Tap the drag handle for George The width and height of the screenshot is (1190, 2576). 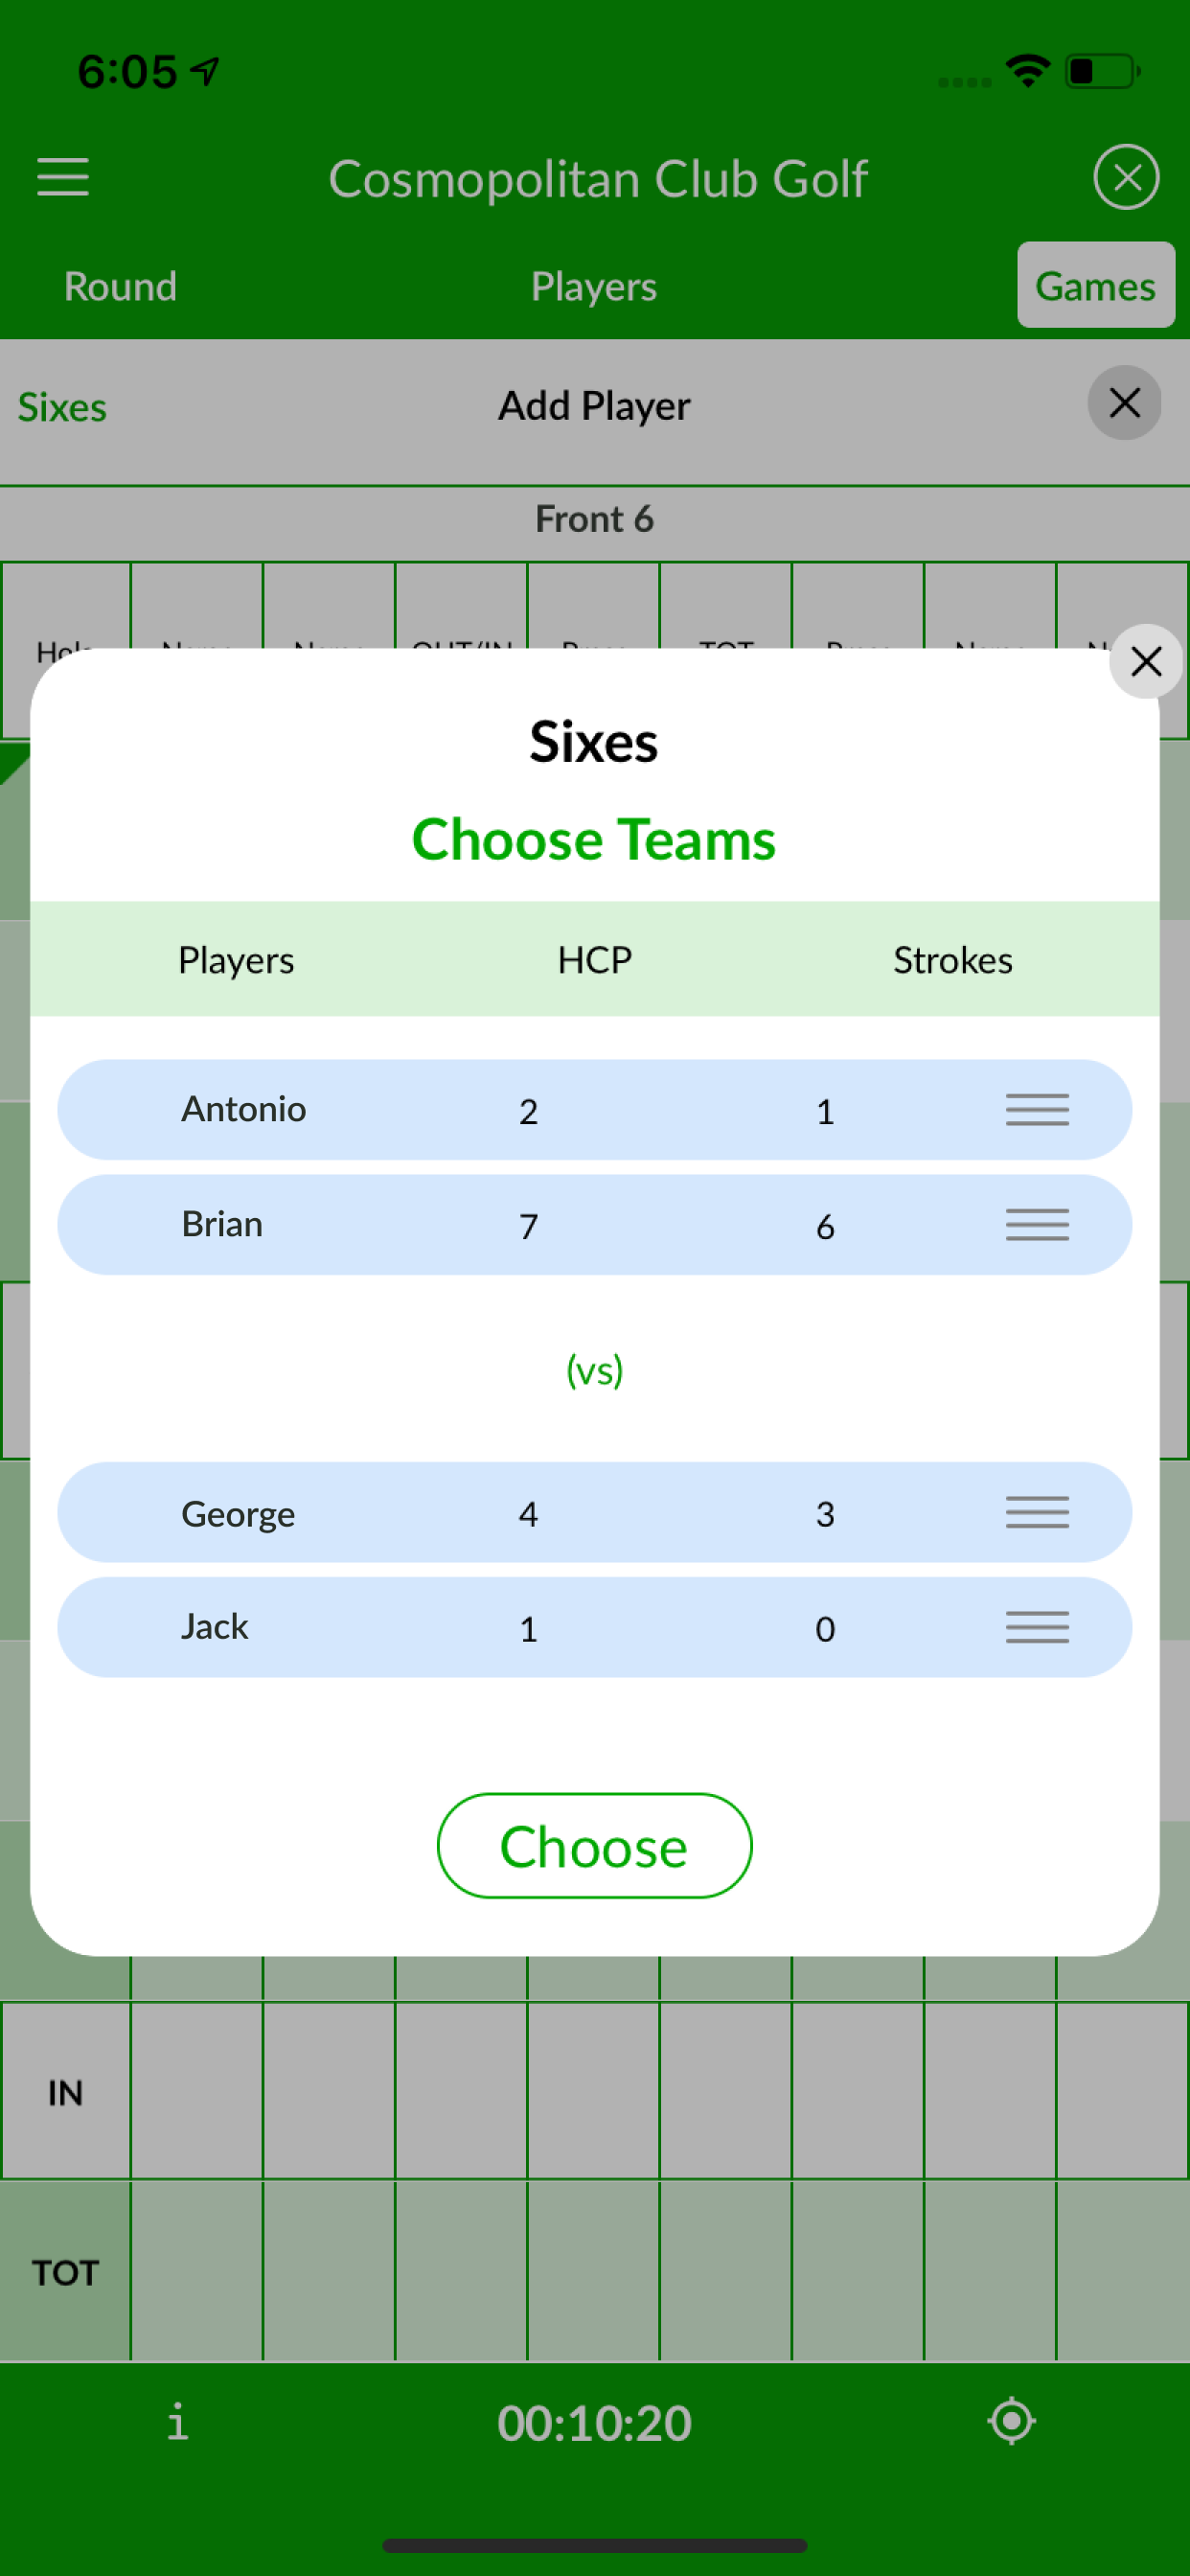(1036, 1512)
